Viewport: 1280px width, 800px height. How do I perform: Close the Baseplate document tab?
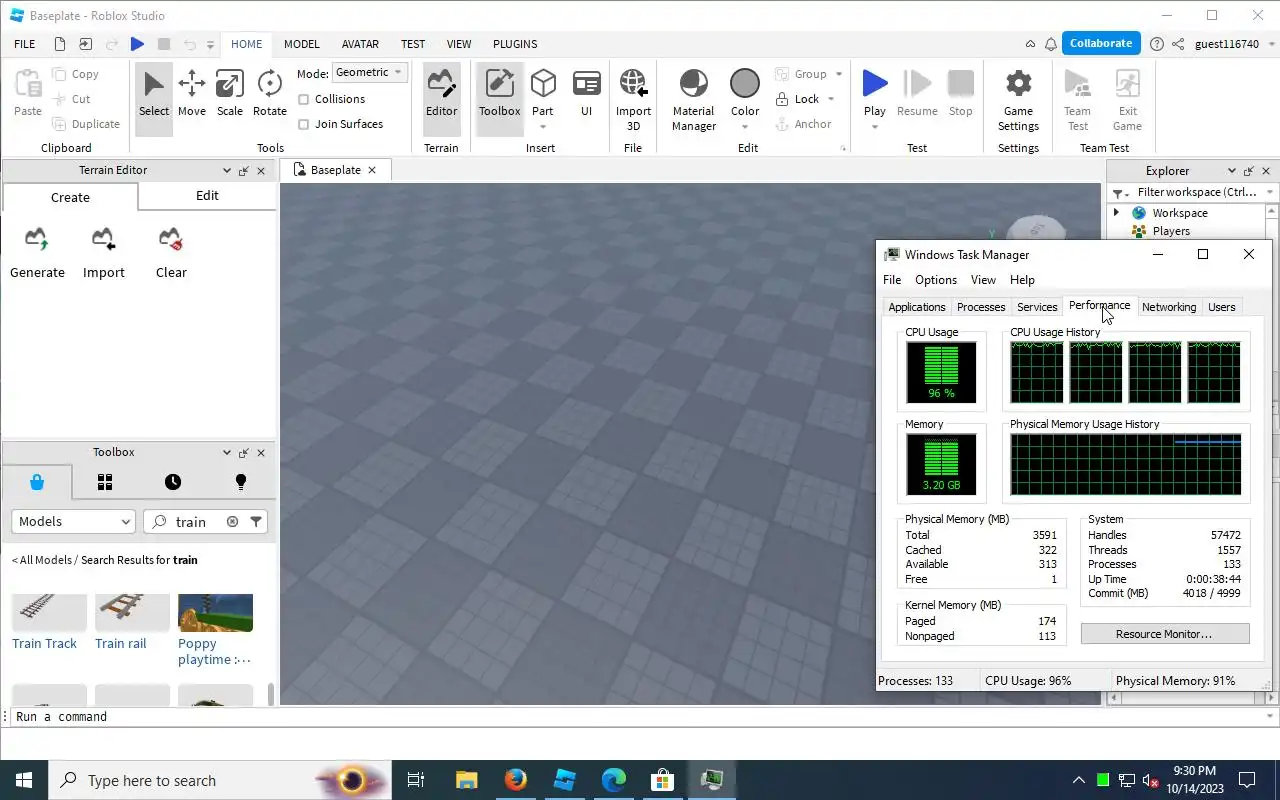[372, 170]
